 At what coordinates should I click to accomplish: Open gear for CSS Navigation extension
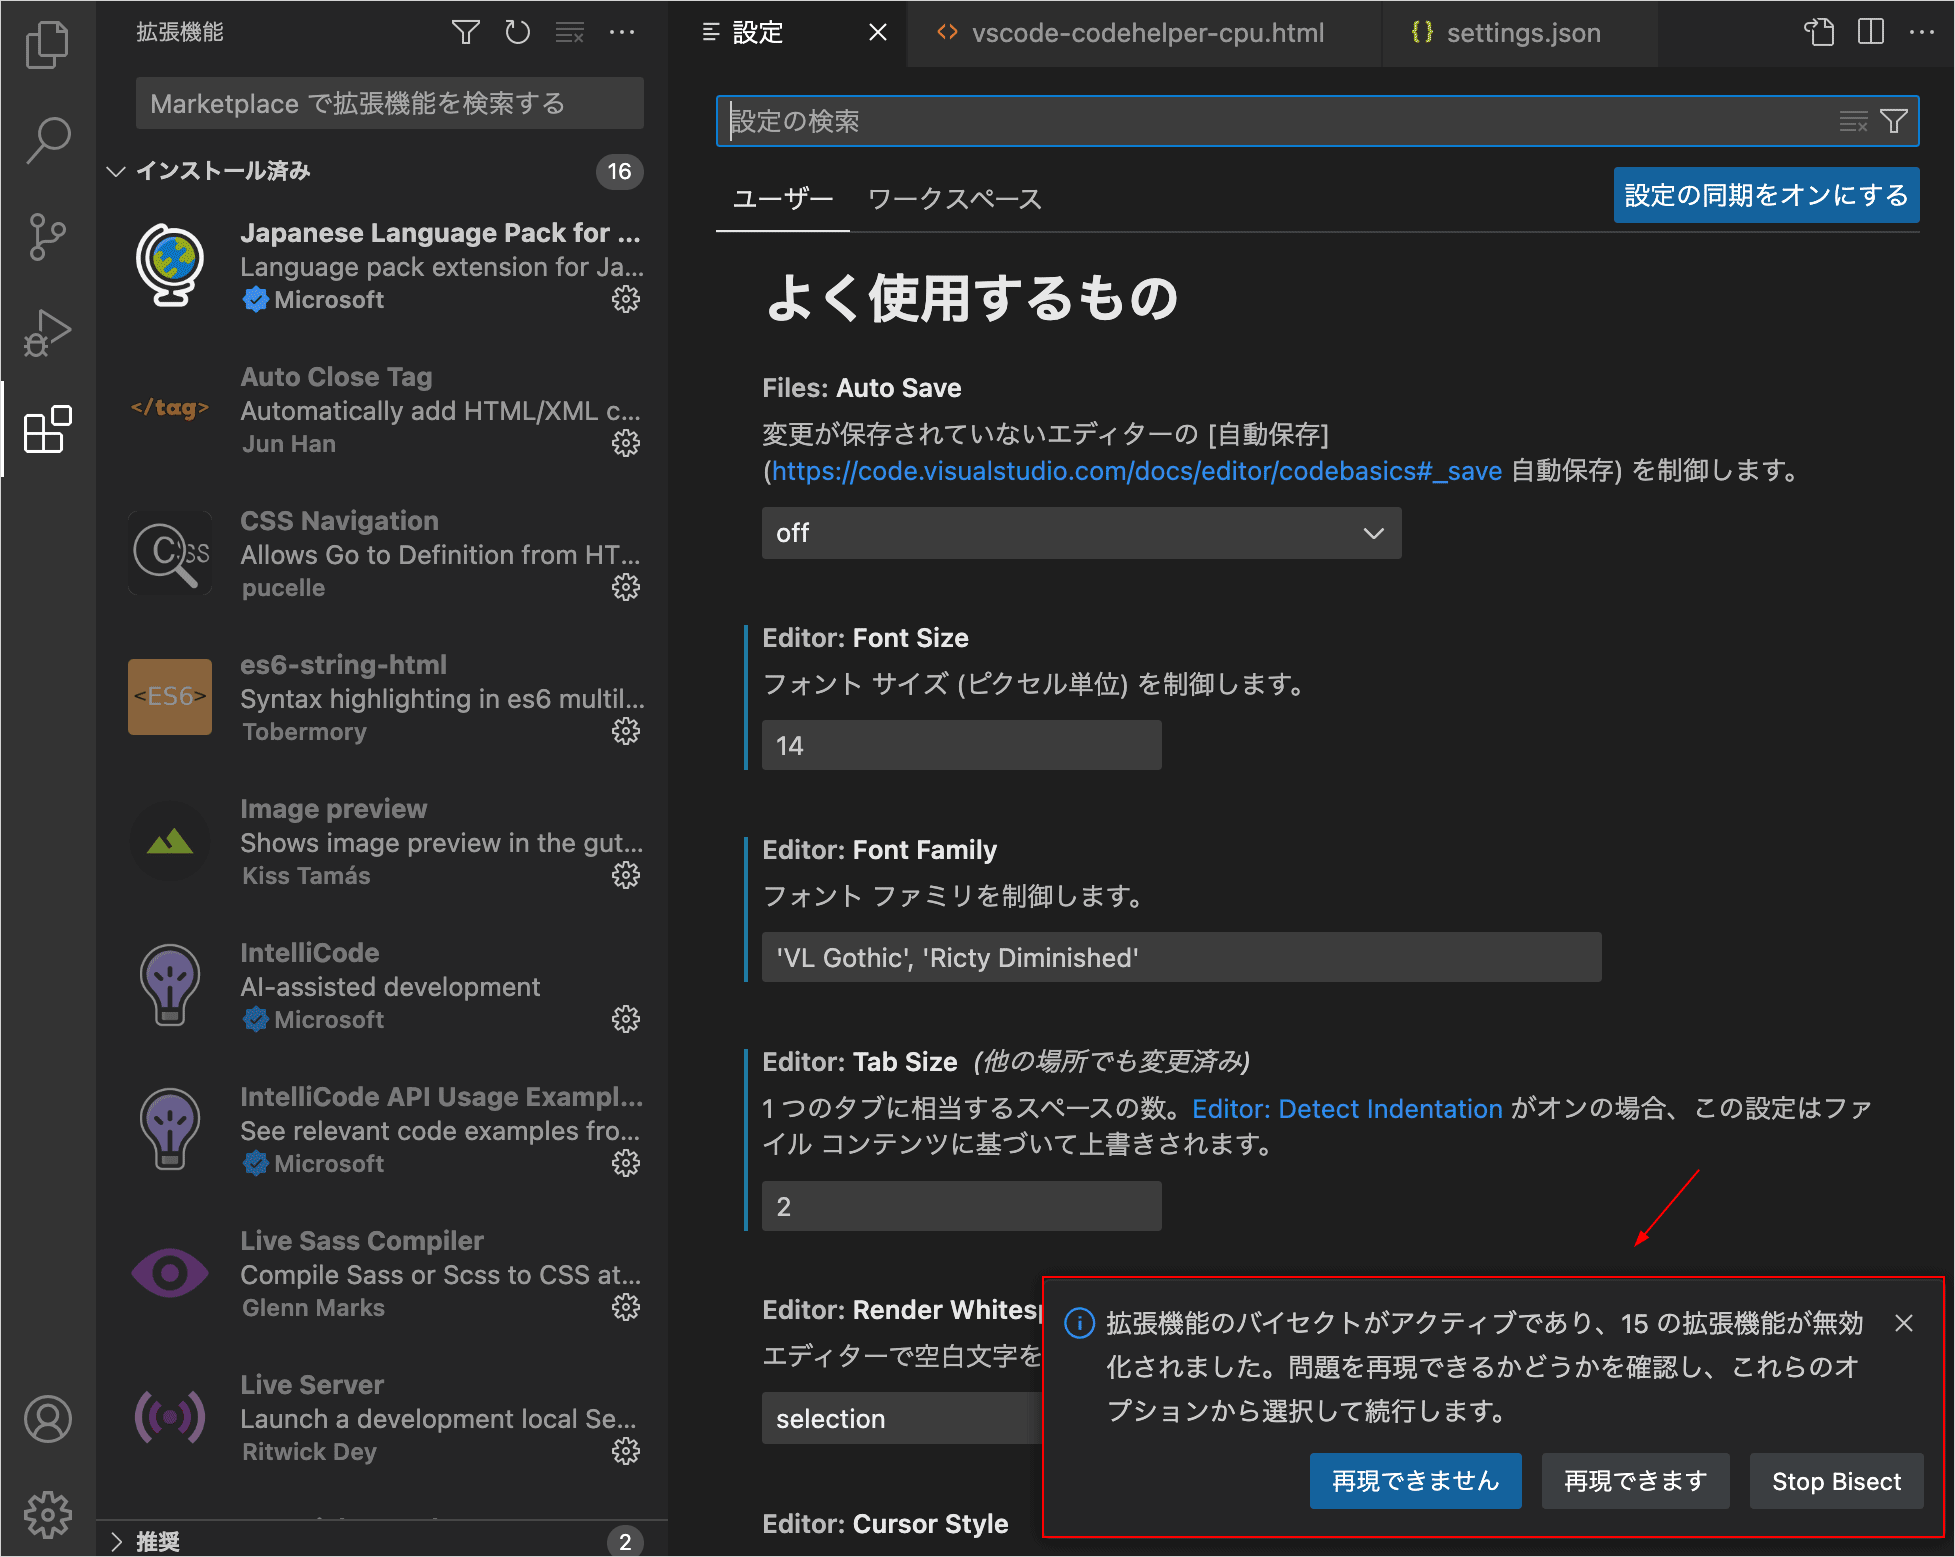click(626, 587)
